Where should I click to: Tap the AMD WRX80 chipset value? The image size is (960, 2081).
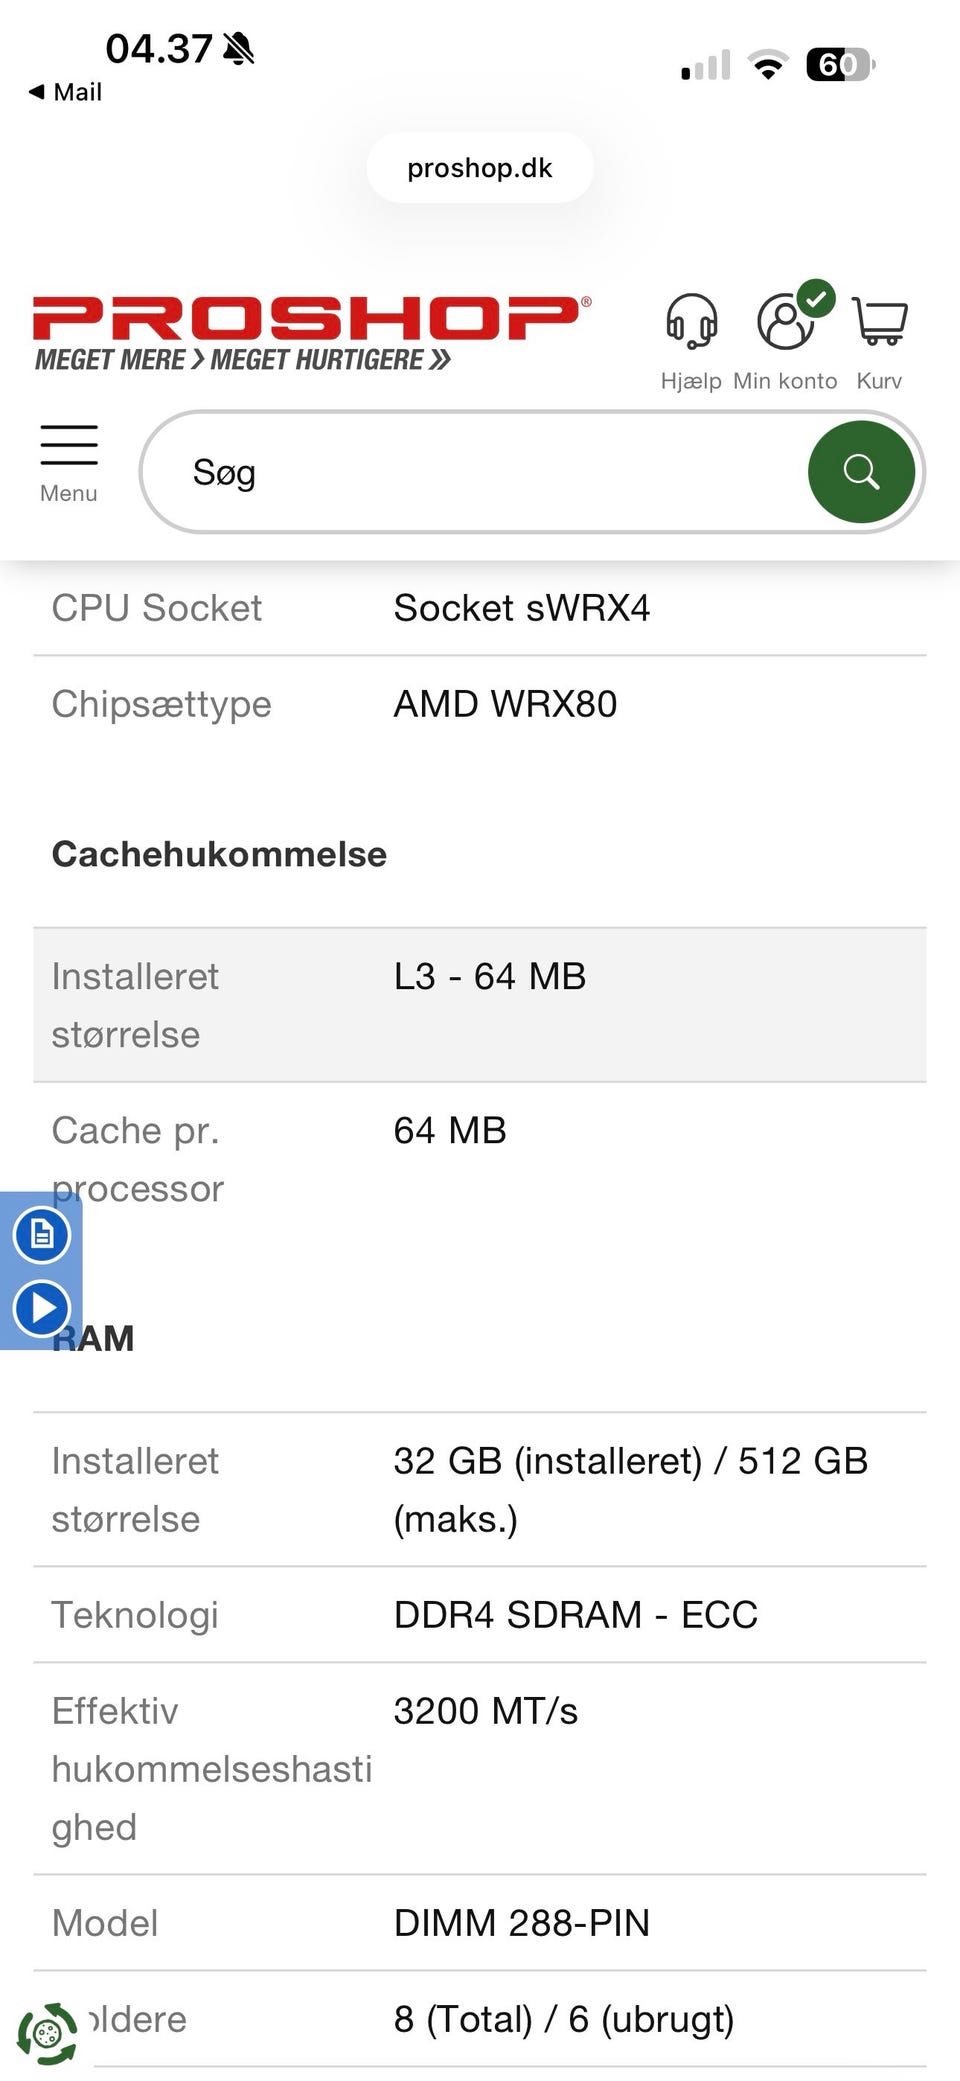pos(505,704)
